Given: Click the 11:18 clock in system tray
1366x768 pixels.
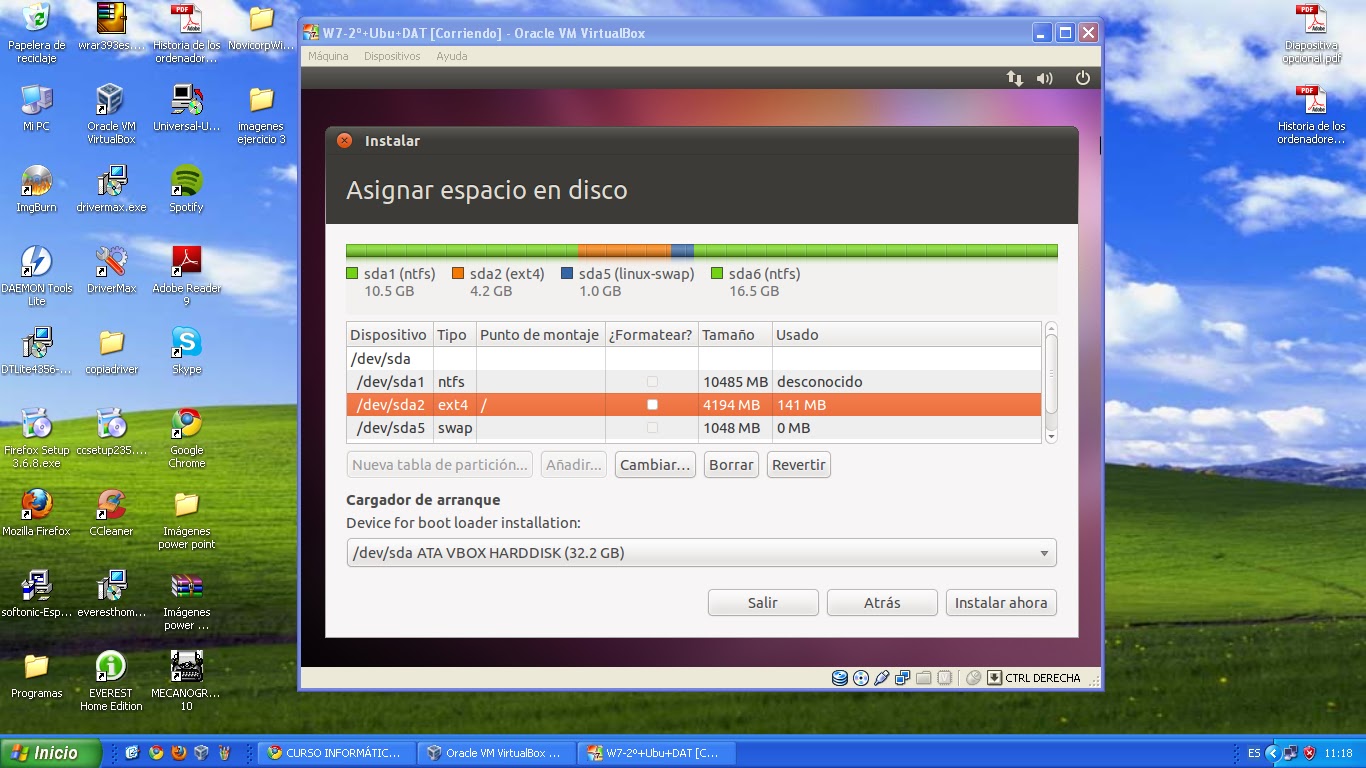Looking at the screenshot, I should pyautogui.click(x=1338, y=753).
